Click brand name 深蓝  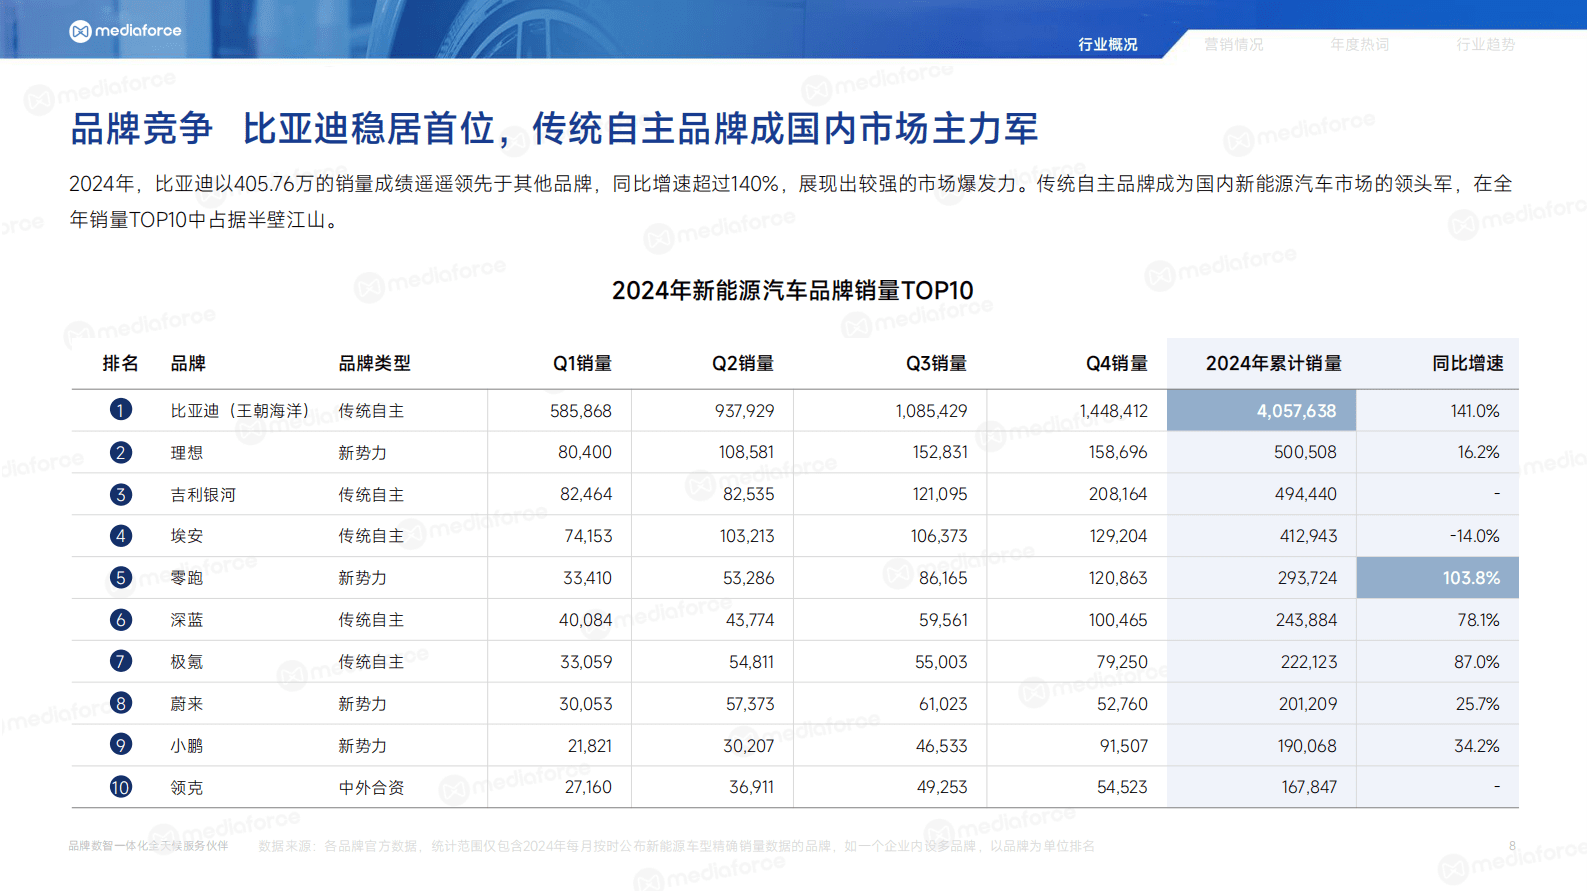coord(187,620)
